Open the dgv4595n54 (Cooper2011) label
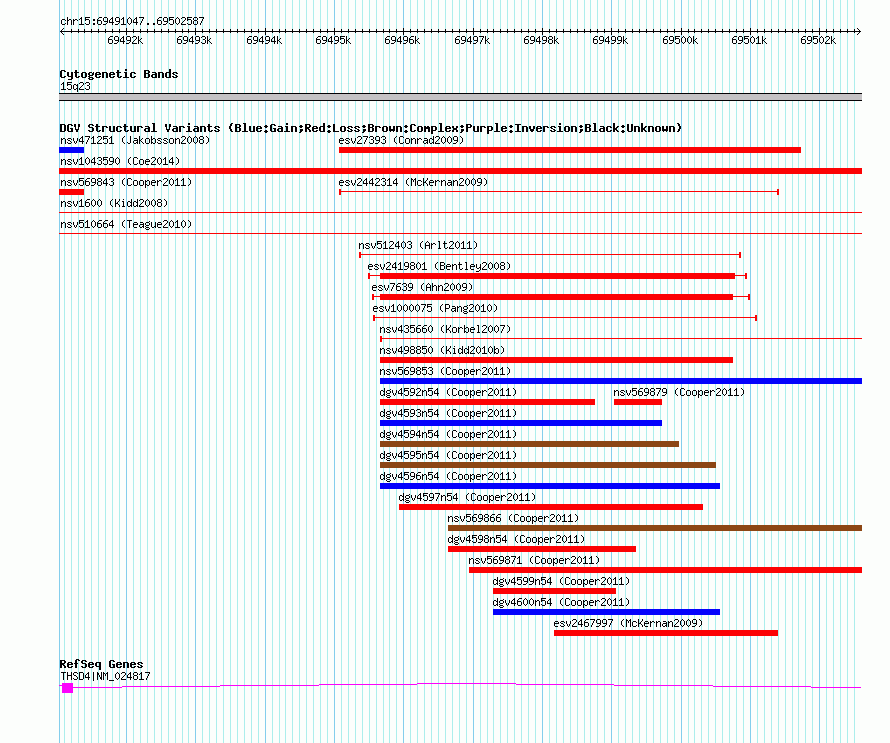This screenshot has width=890, height=743. point(448,455)
